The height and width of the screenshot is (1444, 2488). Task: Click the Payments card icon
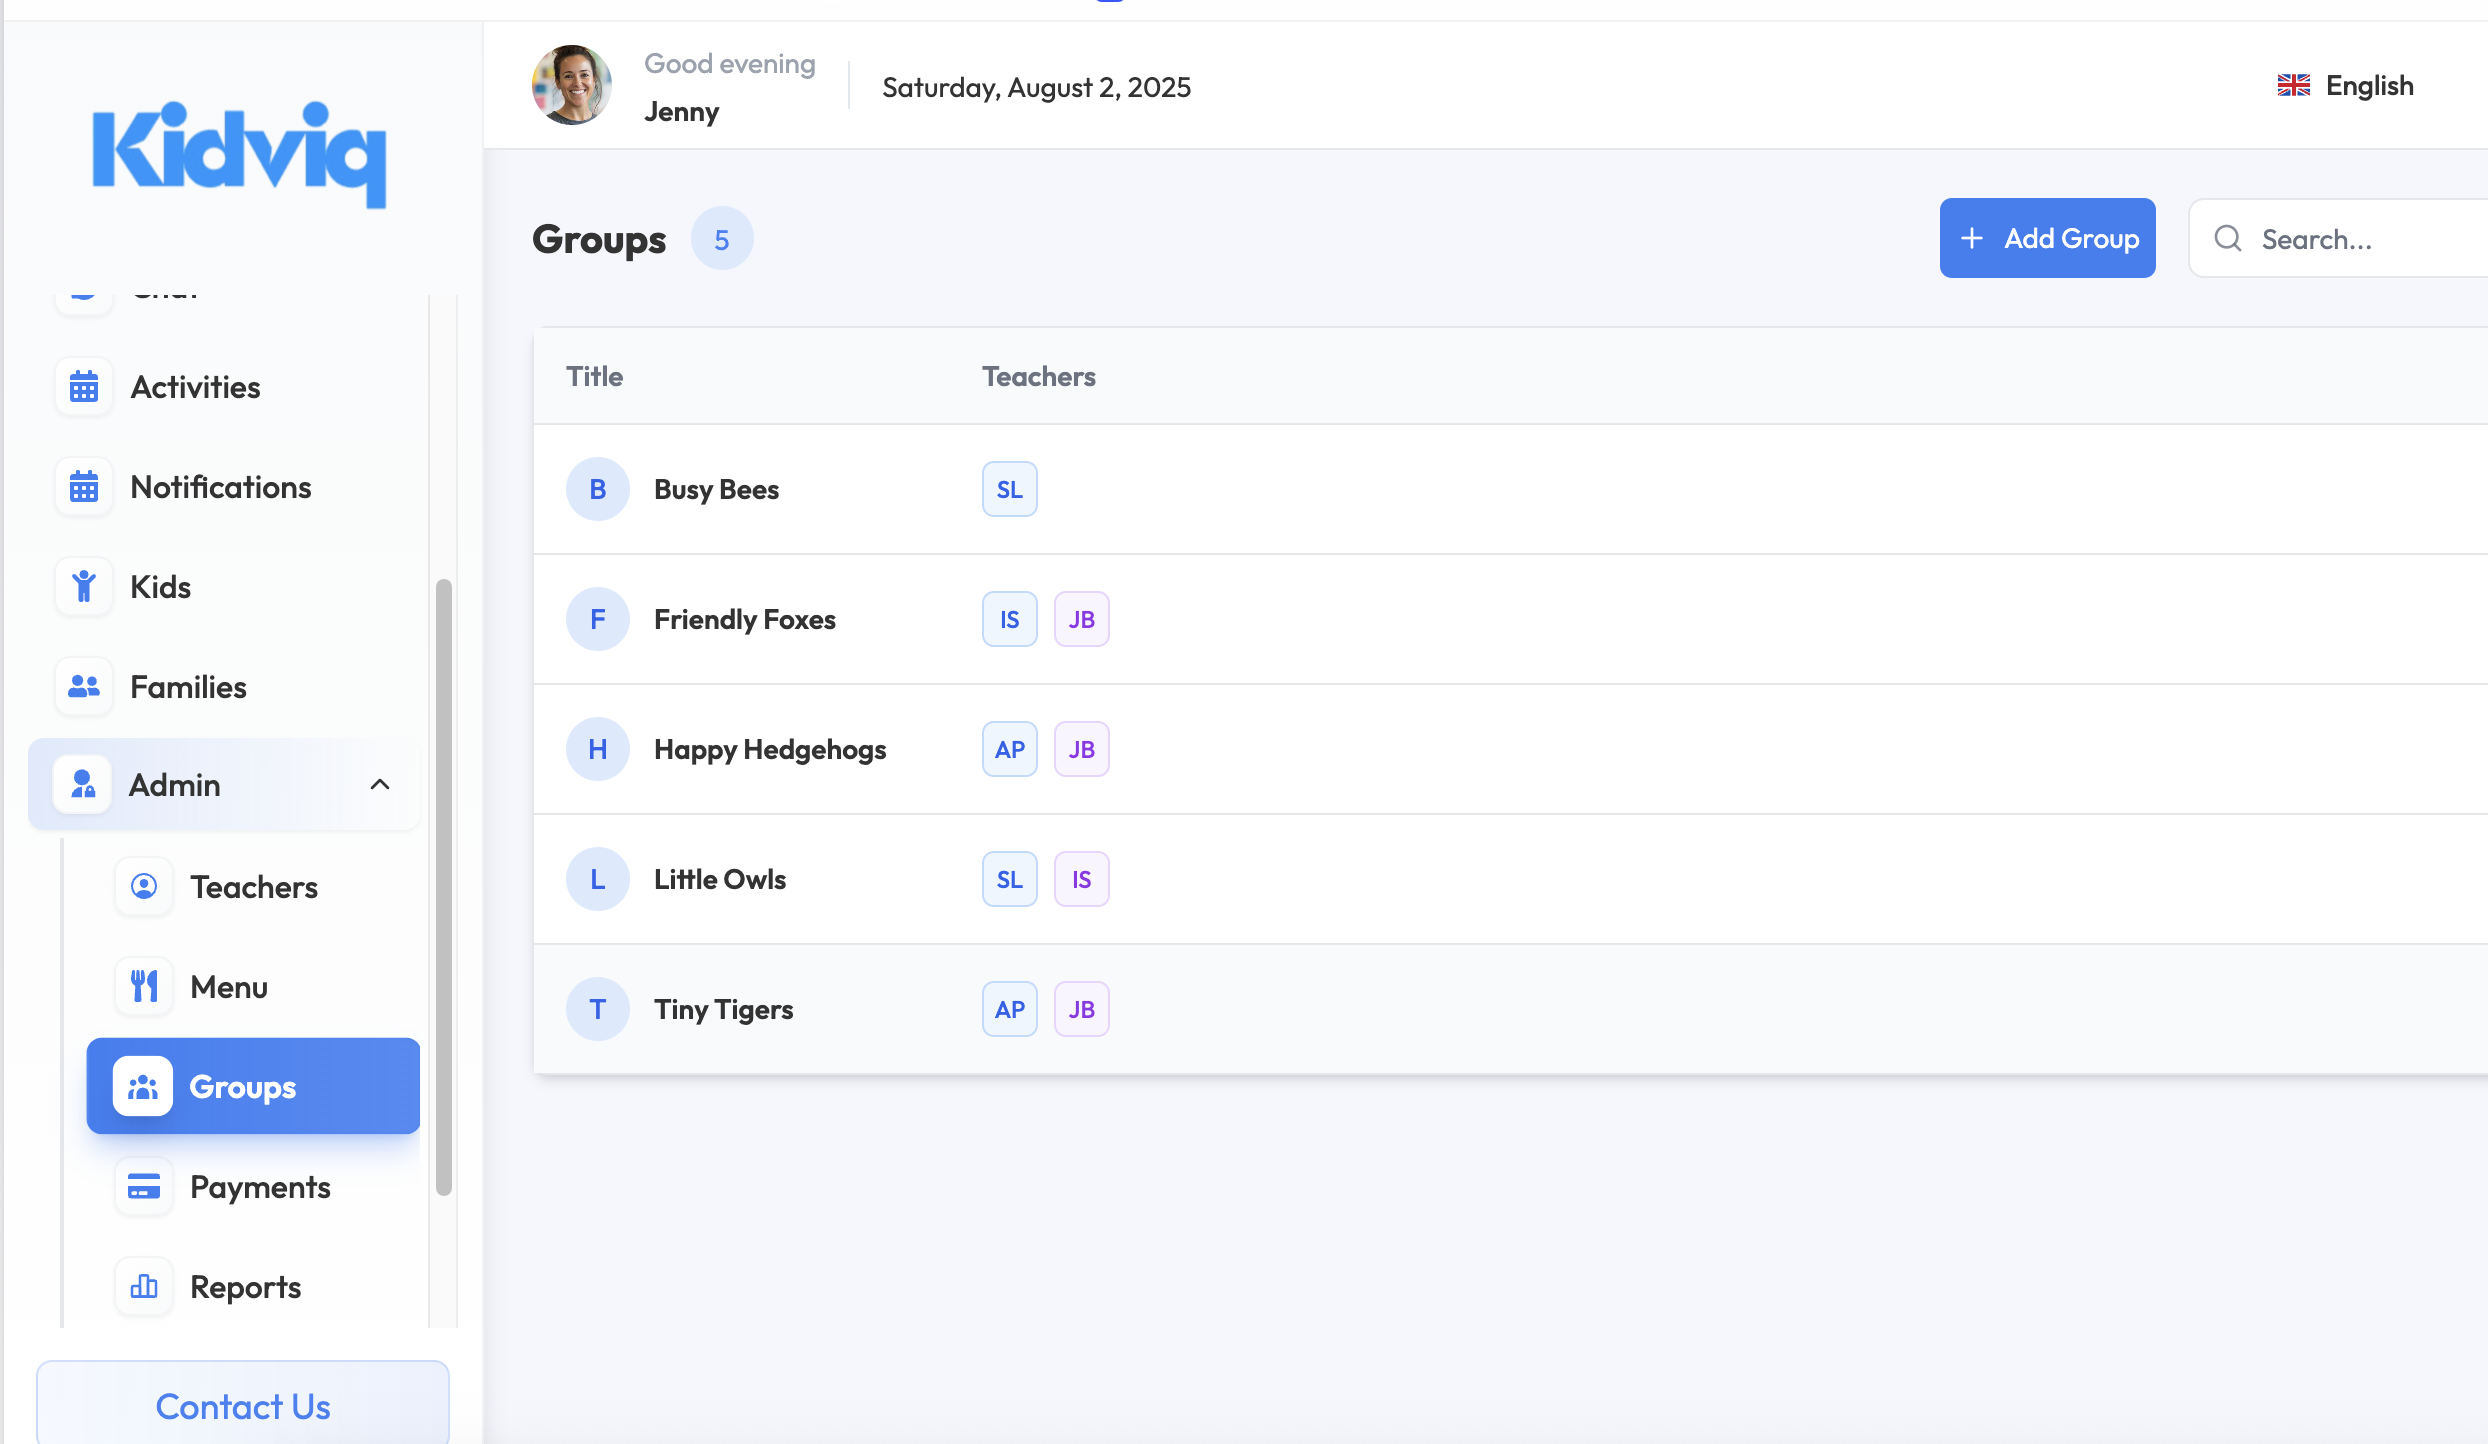tap(144, 1187)
